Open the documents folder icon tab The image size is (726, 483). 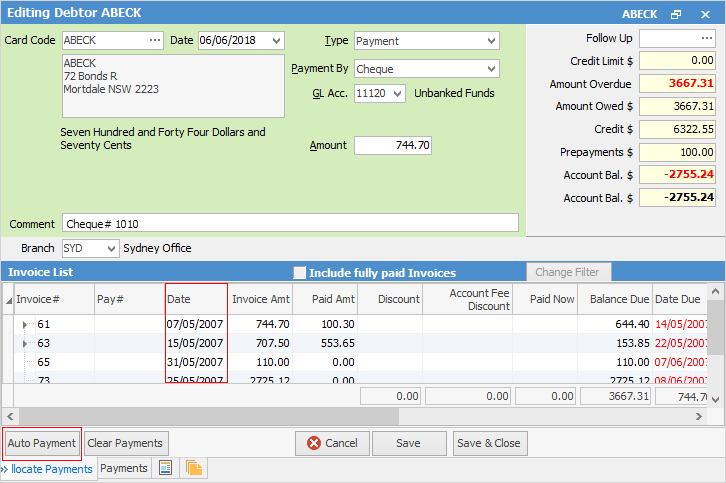tap(193, 468)
